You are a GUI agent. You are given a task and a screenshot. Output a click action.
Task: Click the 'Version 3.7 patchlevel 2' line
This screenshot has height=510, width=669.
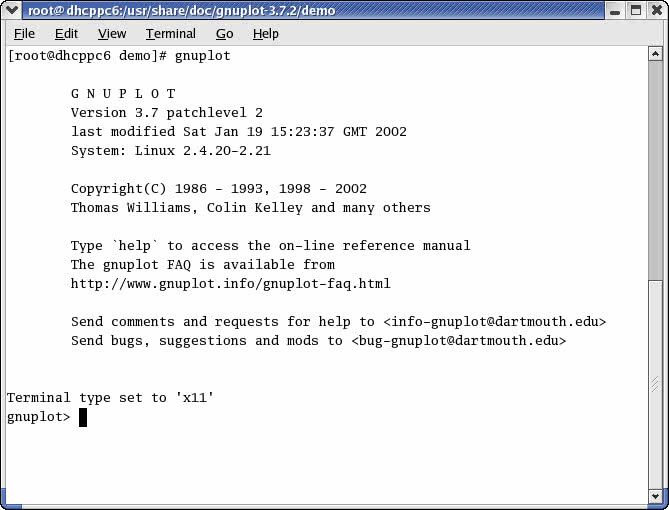tap(167, 113)
